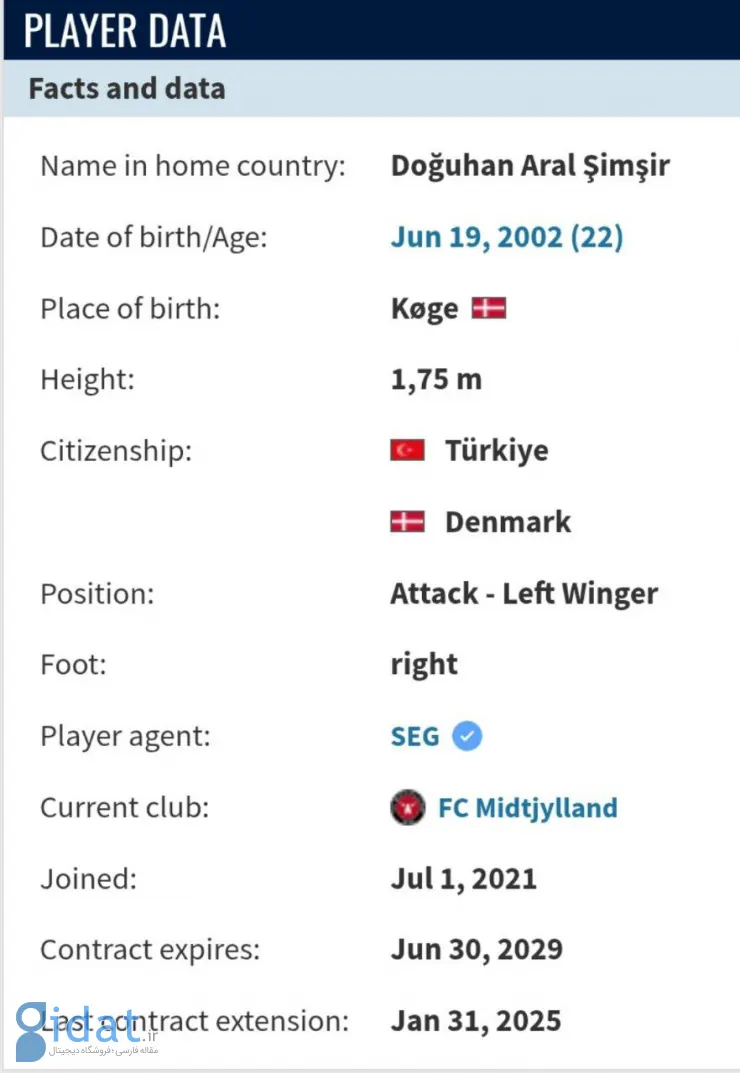Open the SEG player agent link

415,736
